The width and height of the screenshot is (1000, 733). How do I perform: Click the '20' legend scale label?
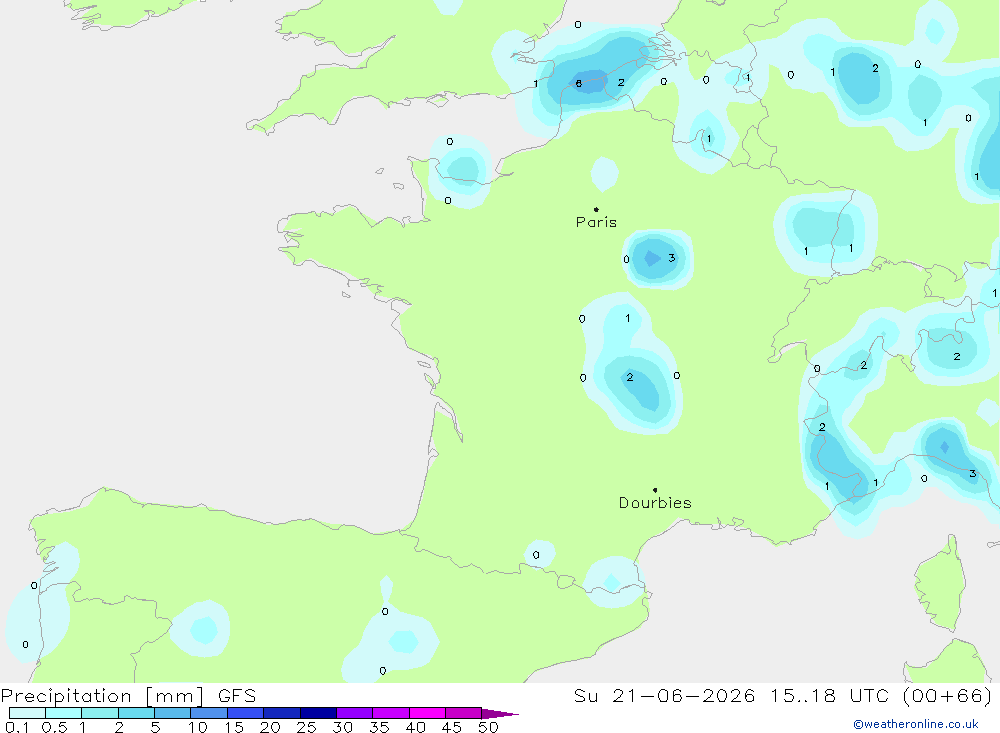pos(270,727)
